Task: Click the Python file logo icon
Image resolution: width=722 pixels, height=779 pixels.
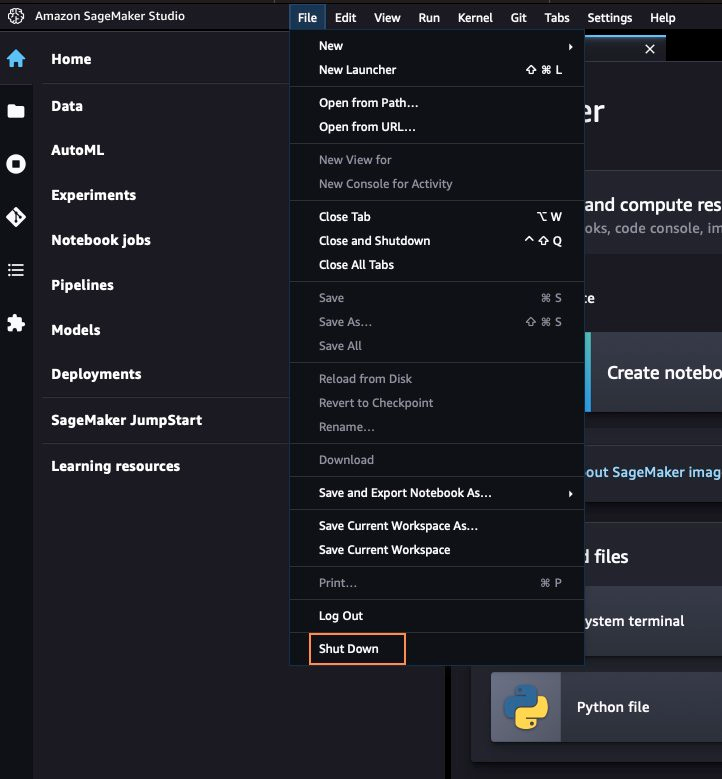Action: pyautogui.click(x=526, y=706)
